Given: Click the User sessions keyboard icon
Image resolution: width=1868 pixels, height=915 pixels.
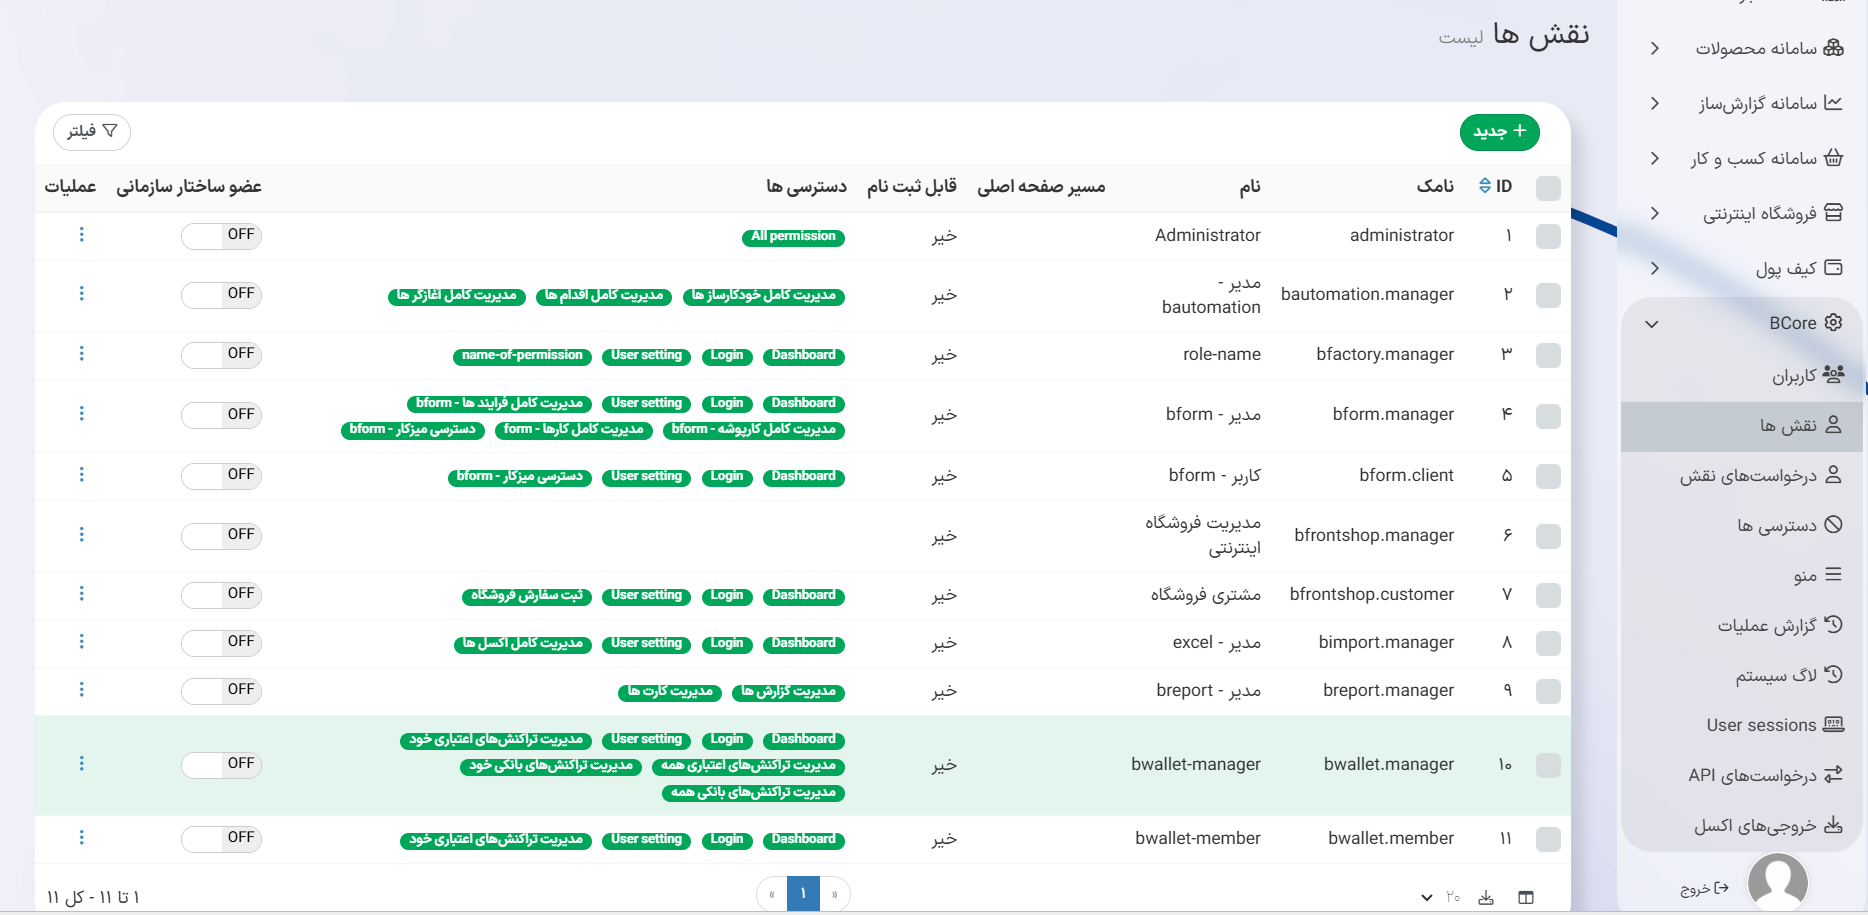Looking at the screenshot, I should [x=1833, y=724].
